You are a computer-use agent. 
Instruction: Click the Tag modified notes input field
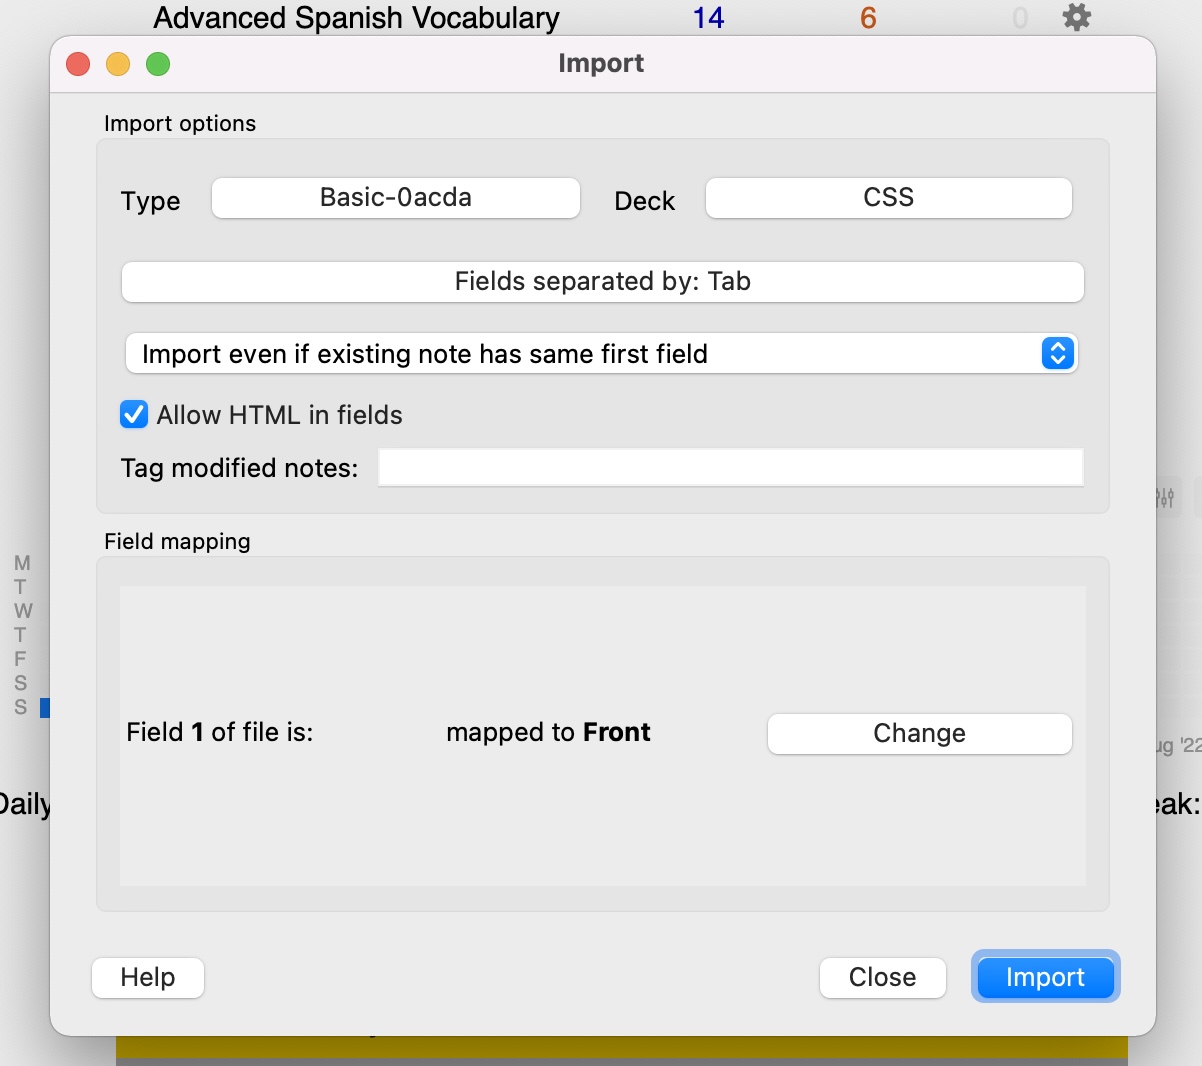pyautogui.click(x=729, y=466)
